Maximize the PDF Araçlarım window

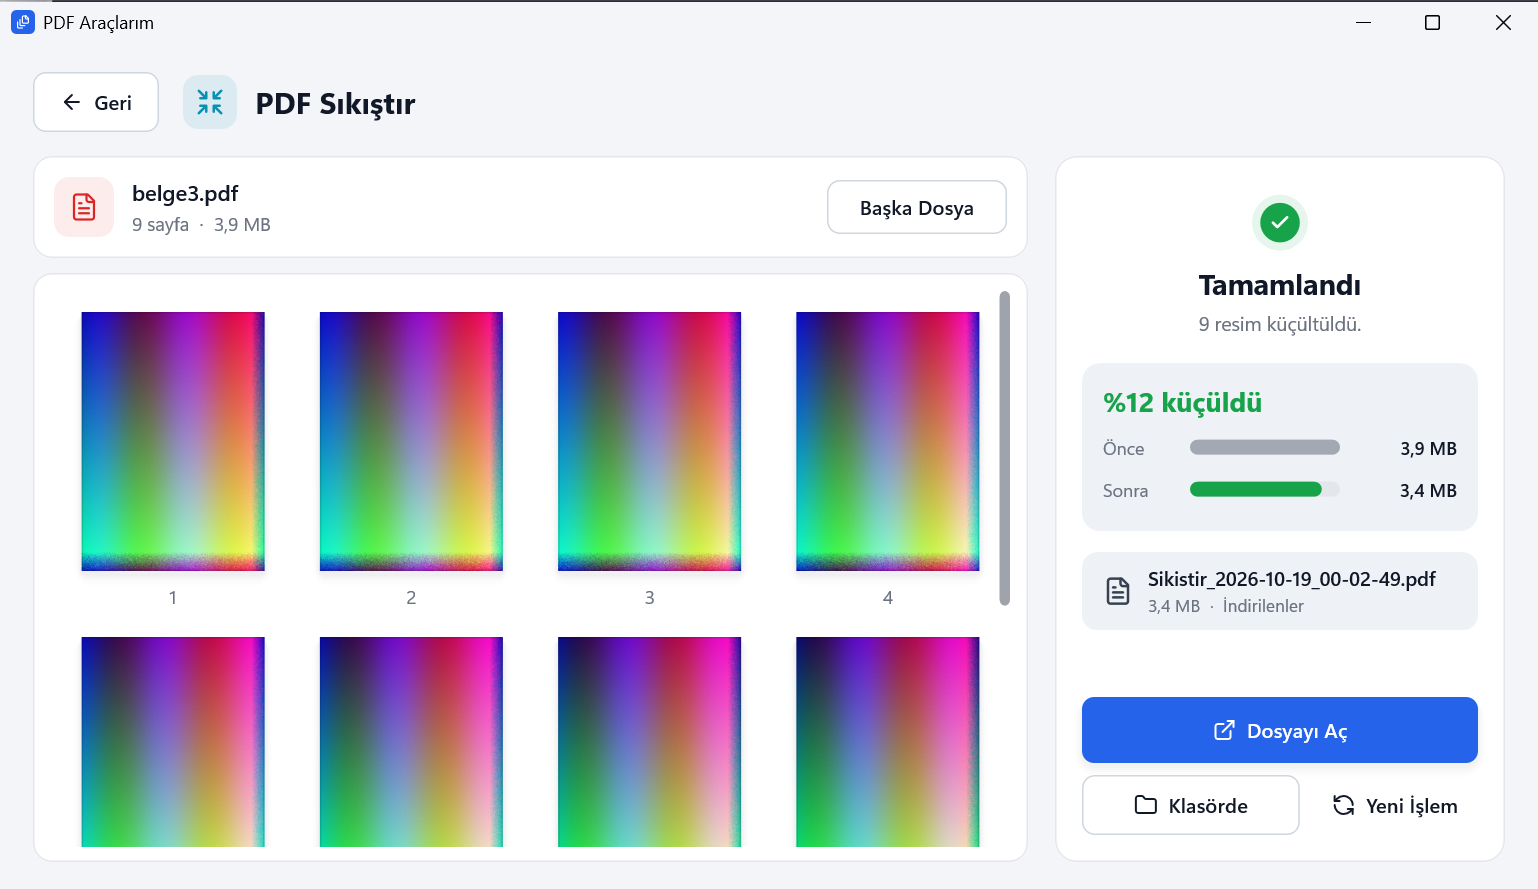(1432, 22)
